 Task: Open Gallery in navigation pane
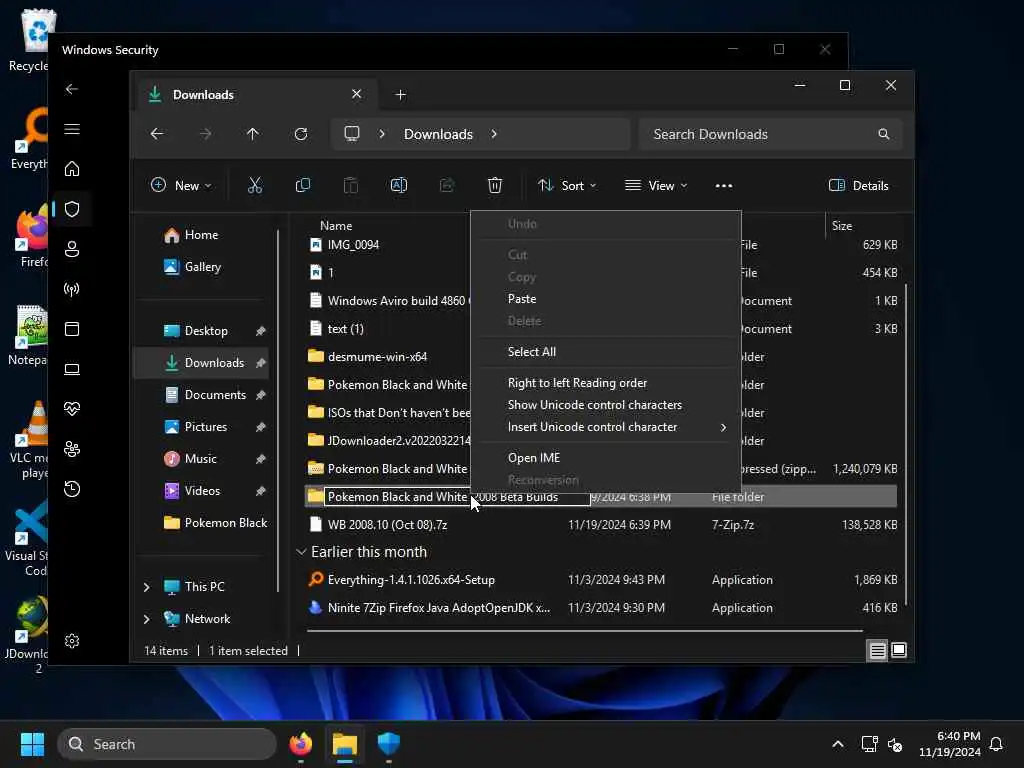pyautogui.click(x=202, y=266)
